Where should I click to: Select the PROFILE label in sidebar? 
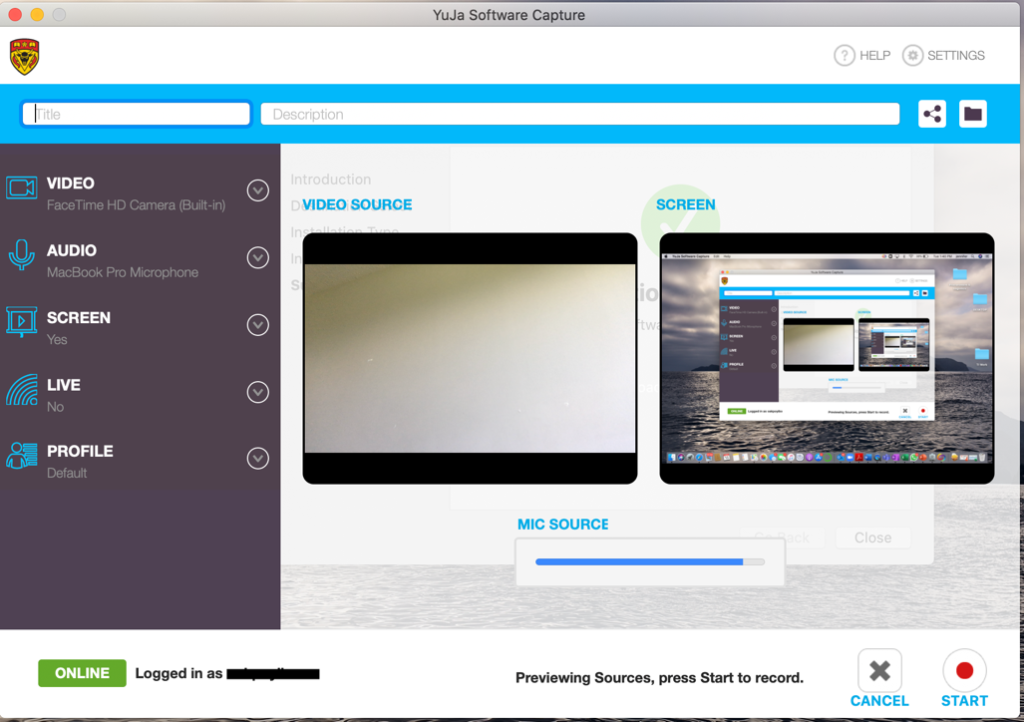point(80,452)
